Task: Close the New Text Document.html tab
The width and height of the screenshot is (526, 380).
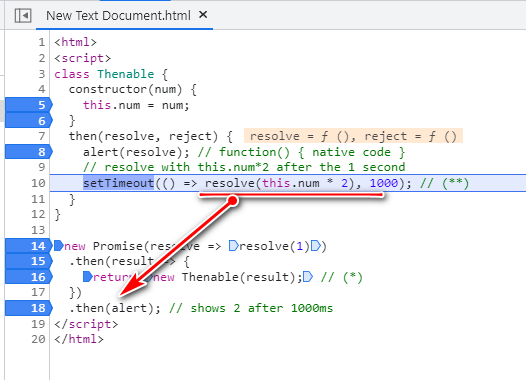Action: pyautogui.click(x=203, y=15)
